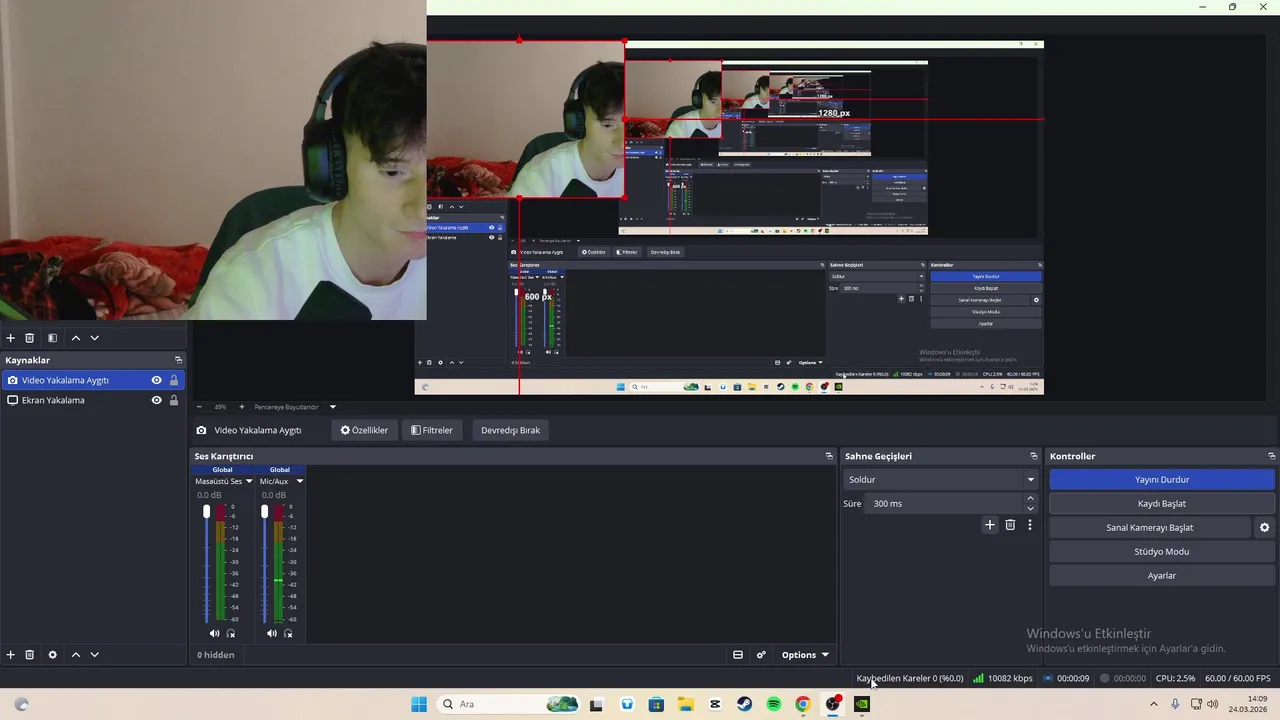Viewport: 1280px width, 720px height.
Task: Show hidden system tray icons chevron
Action: tap(1153, 704)
